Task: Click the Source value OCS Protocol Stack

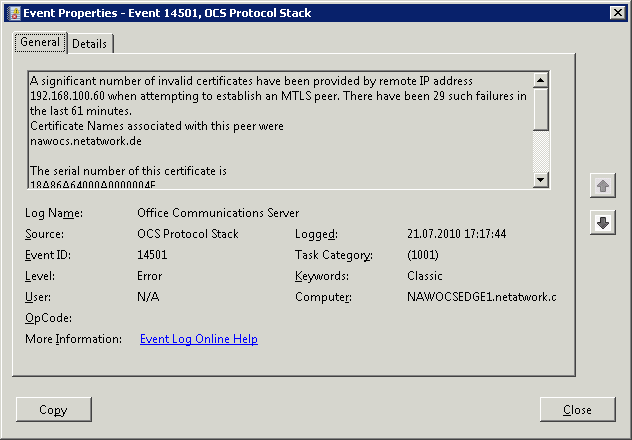Action: click(188, 234)
